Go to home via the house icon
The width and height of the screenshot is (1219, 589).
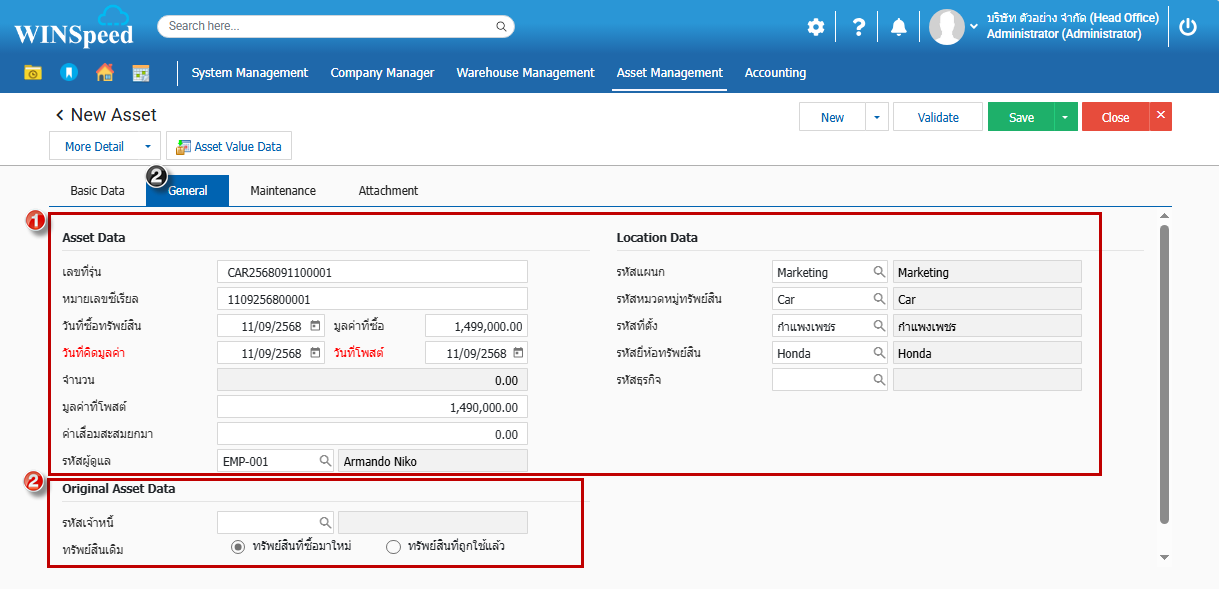tap(104, 72)
